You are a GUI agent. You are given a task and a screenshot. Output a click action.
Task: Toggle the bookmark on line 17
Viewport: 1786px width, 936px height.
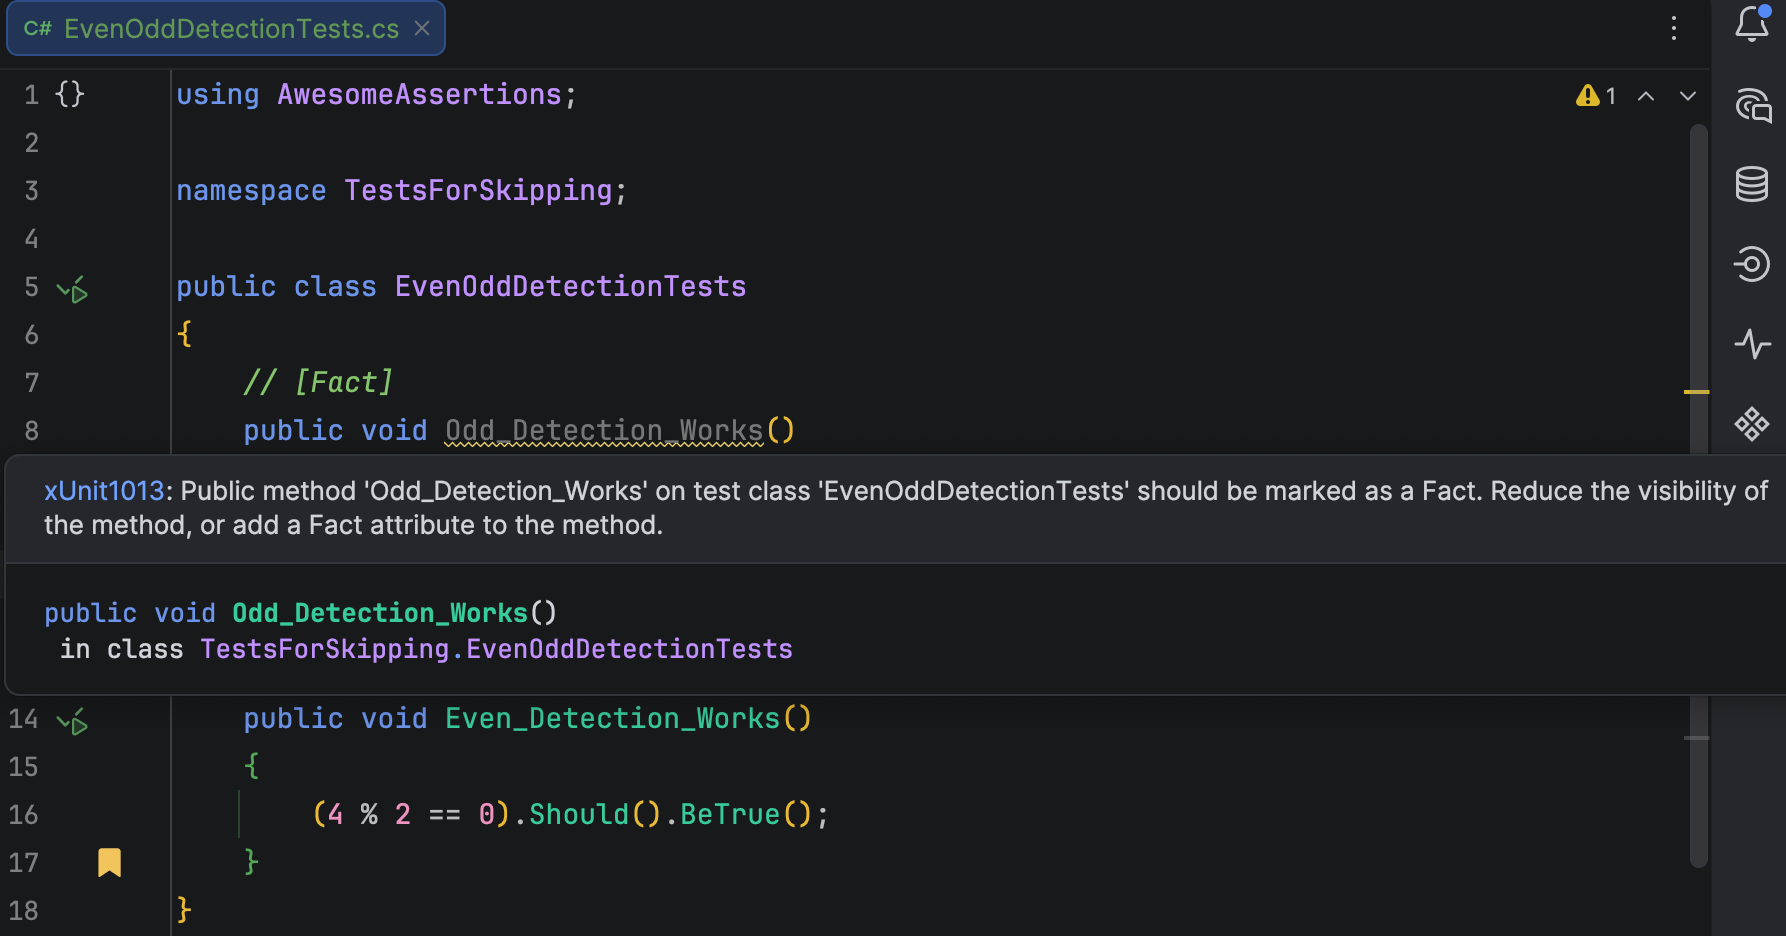click(x=109, y=862)
